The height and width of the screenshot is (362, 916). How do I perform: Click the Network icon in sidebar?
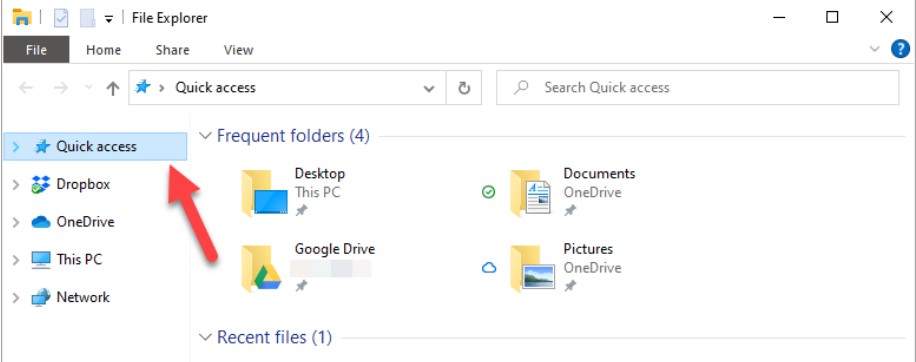pyautogui.click(x=41, y=297)
